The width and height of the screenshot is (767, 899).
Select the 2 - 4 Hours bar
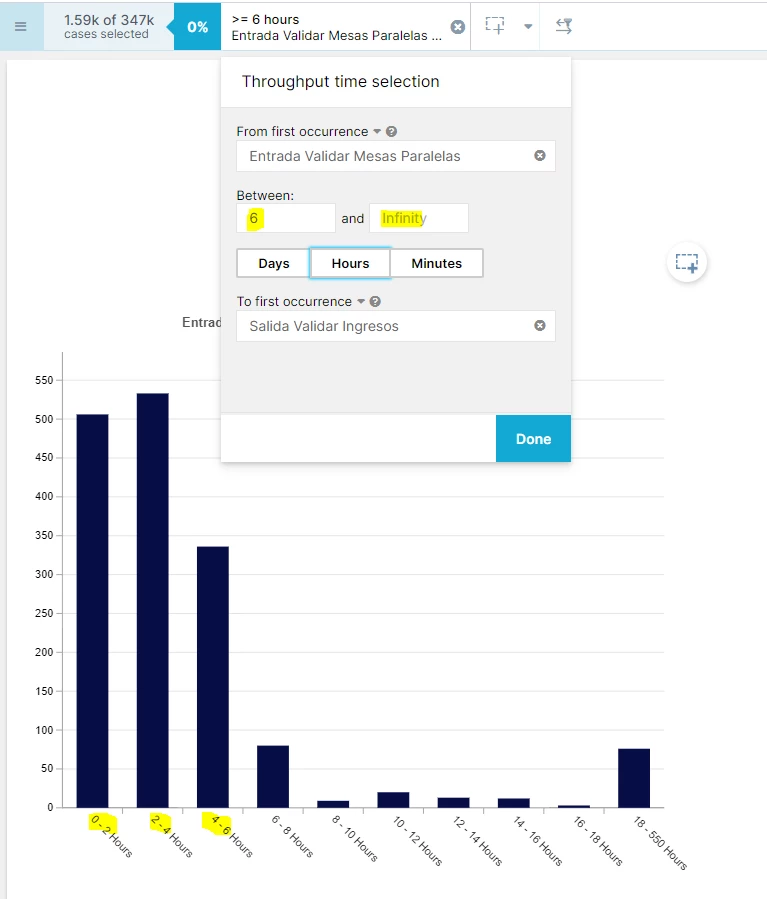click(152, 600)
